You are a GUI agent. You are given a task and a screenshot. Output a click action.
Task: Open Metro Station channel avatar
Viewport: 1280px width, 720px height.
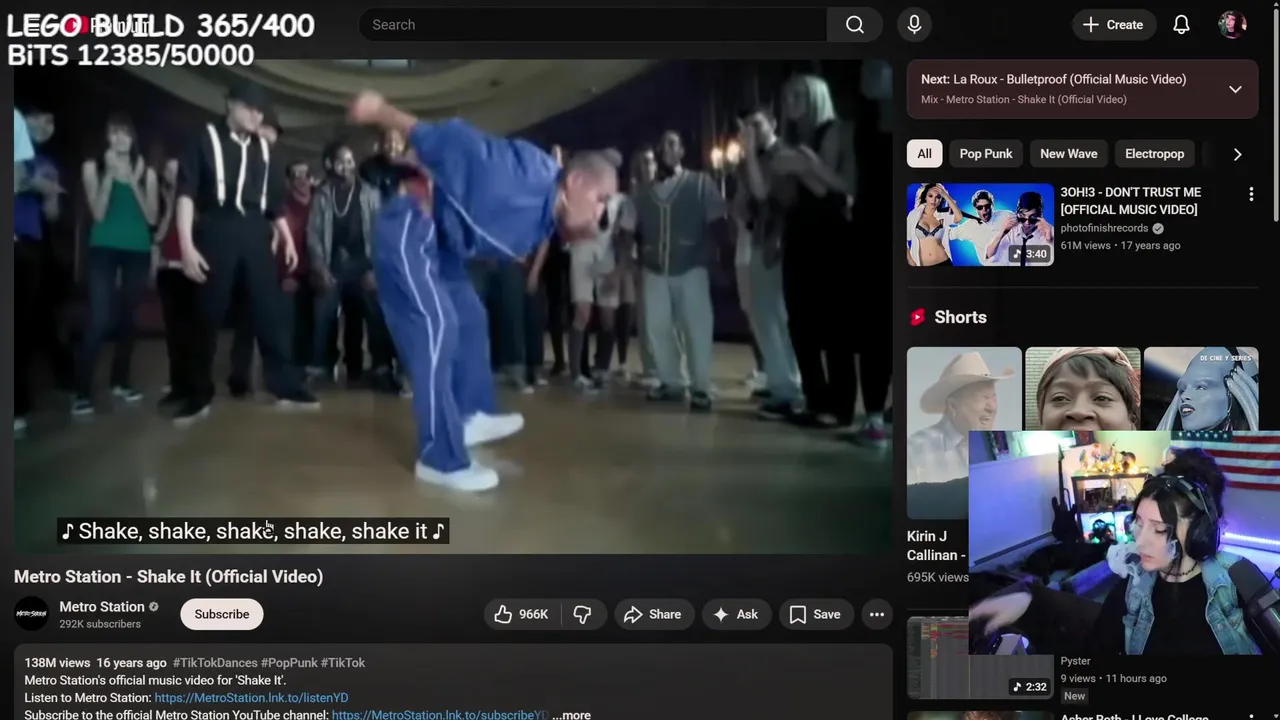click(x=31, y=614)
